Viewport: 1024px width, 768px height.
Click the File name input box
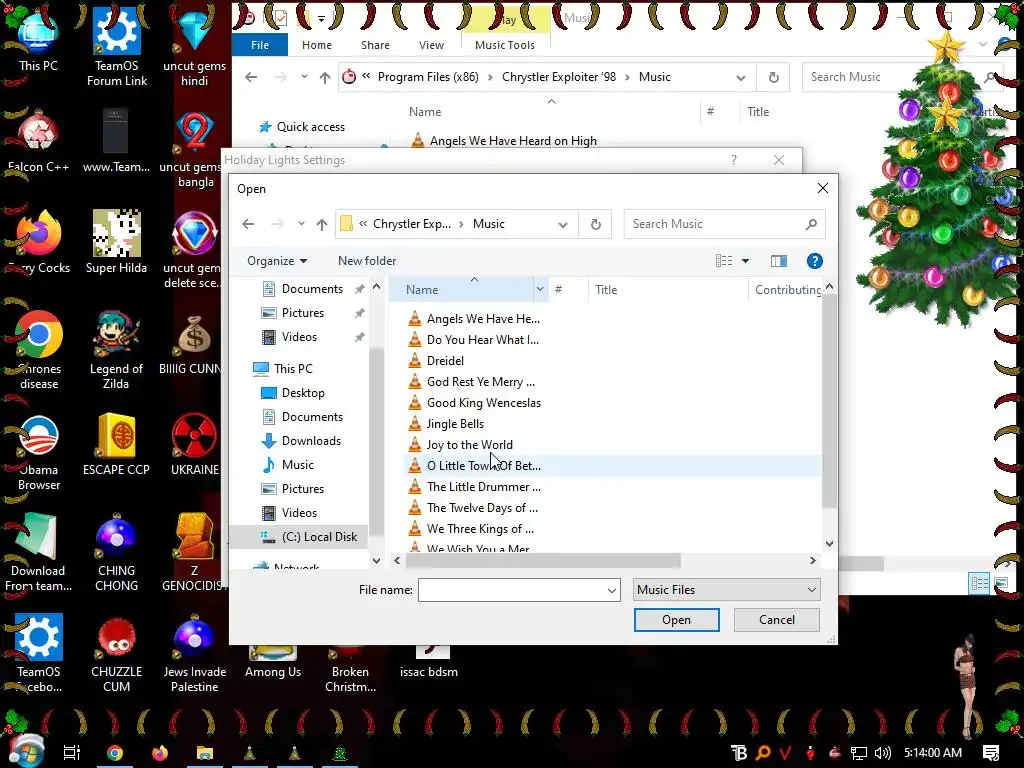tap(512, 590)
